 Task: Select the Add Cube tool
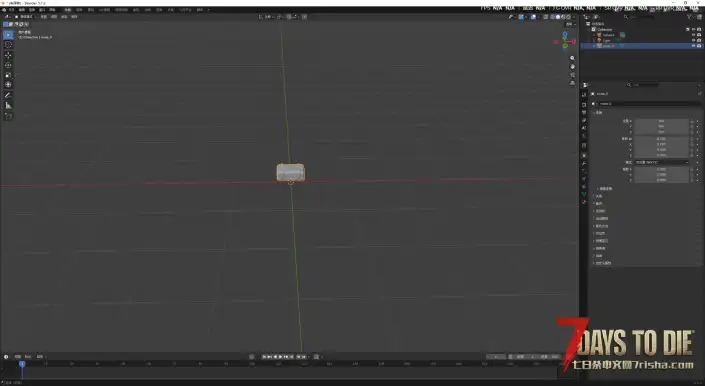click(x=8, y=116)
